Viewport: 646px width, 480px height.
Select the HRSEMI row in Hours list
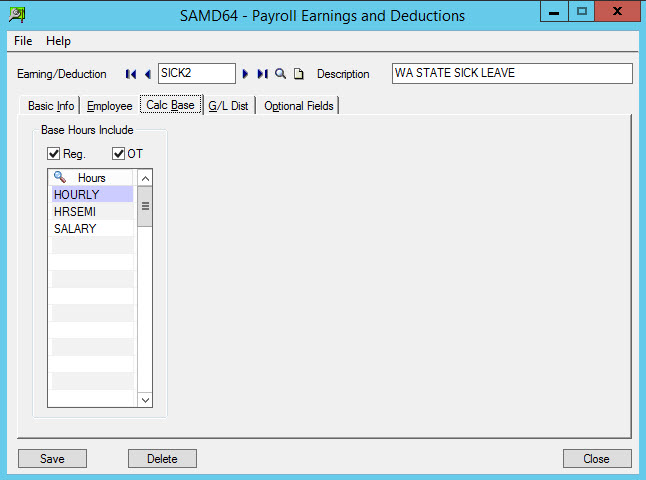pyautogui.click(x=92, y=211)
